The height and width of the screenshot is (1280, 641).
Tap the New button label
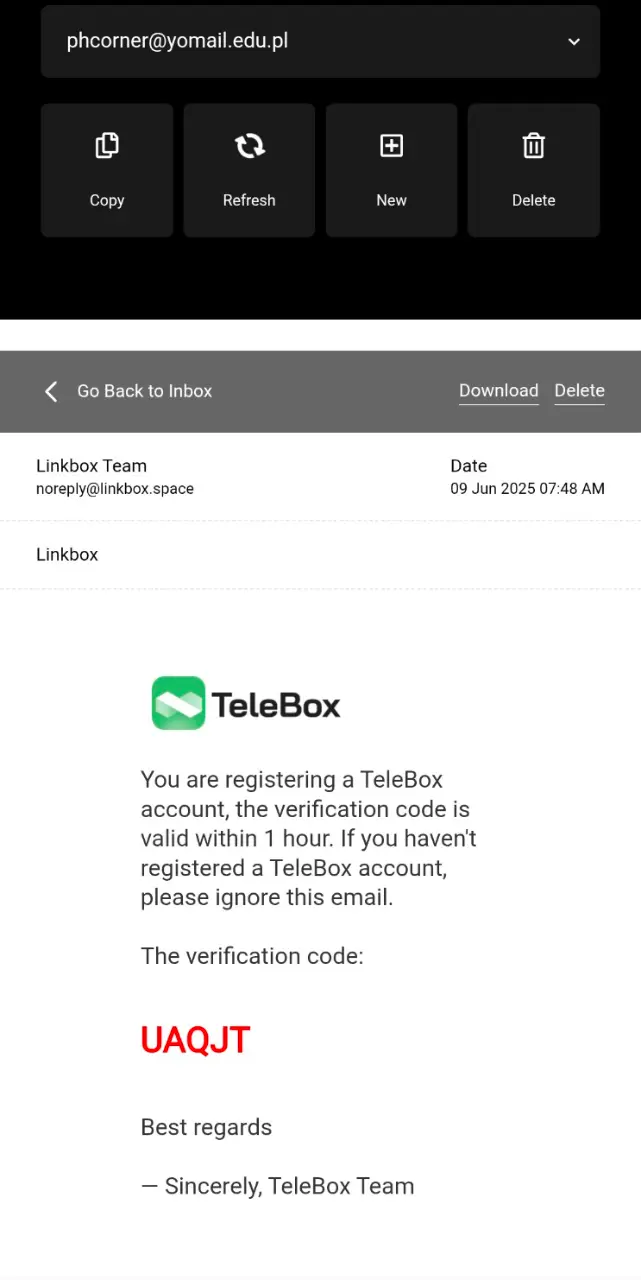pyautogui.click(x=391, y=200)
